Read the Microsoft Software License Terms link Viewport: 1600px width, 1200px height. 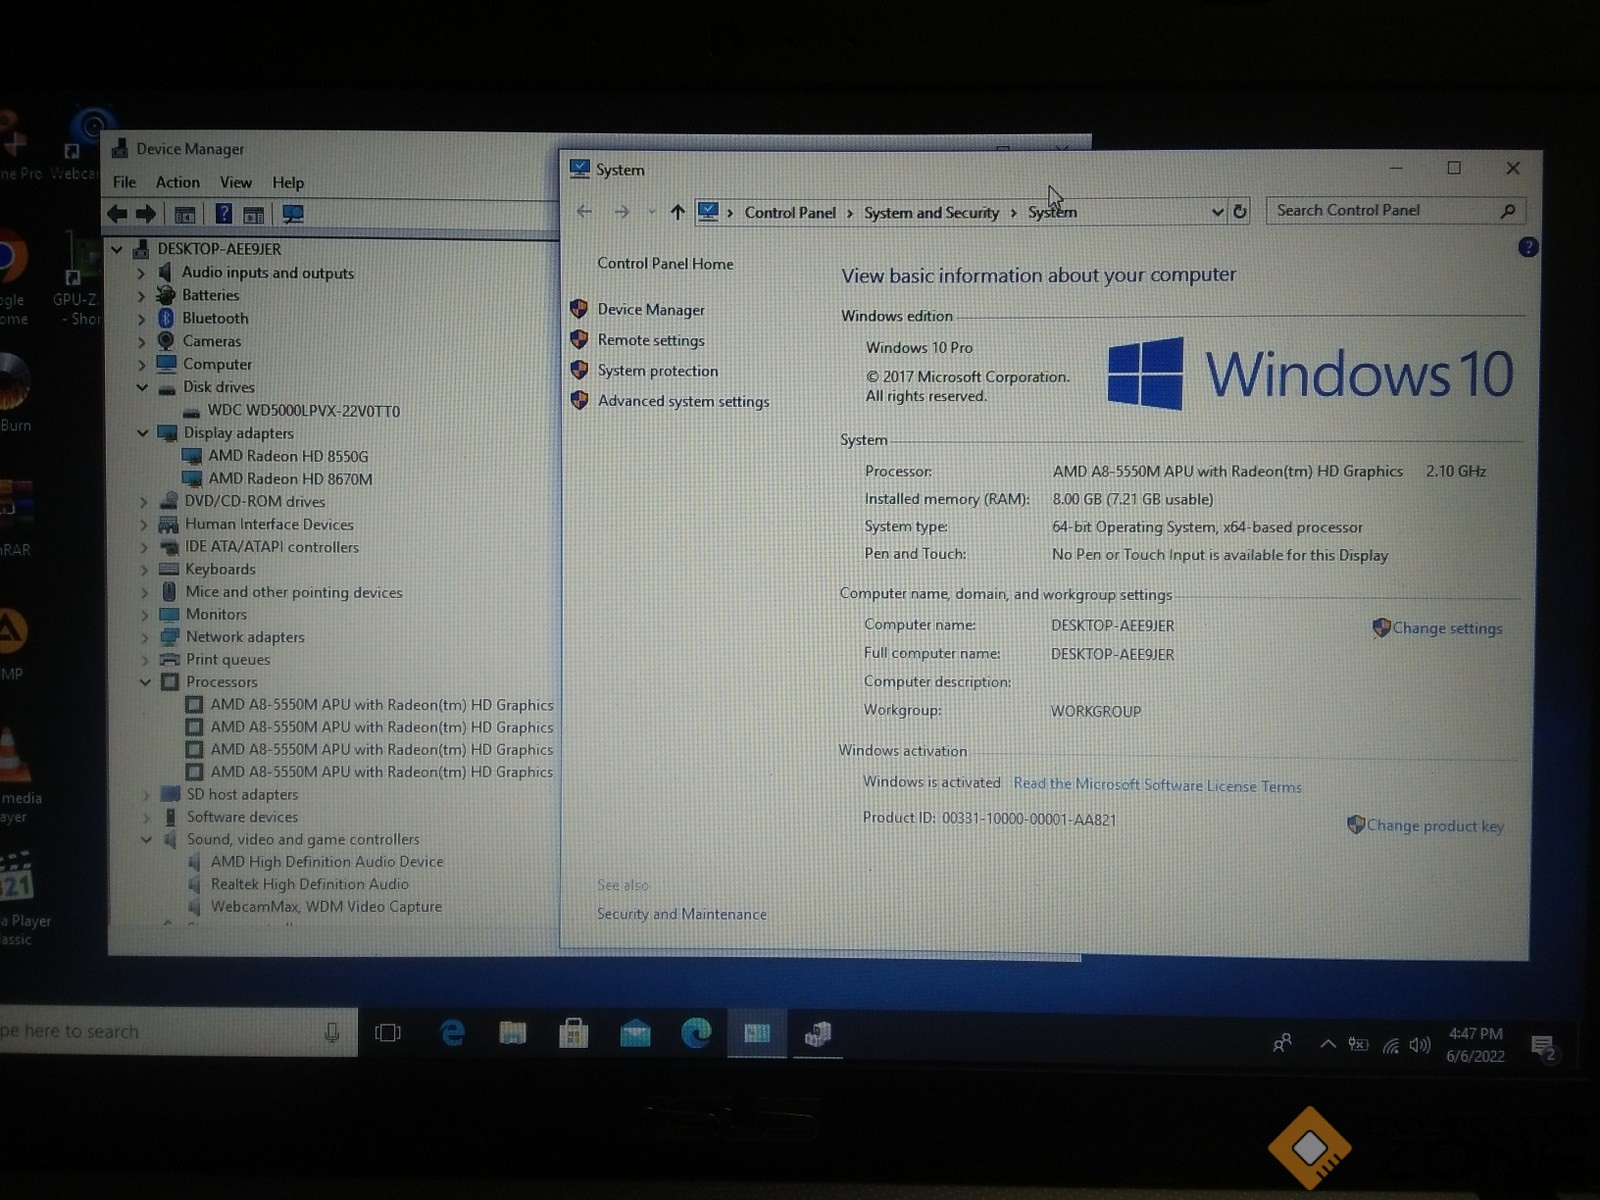point(1157,786)
